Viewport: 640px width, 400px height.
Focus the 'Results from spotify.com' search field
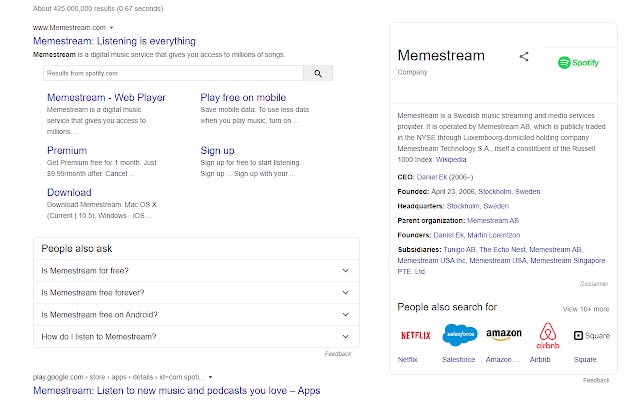coord(173,73)
